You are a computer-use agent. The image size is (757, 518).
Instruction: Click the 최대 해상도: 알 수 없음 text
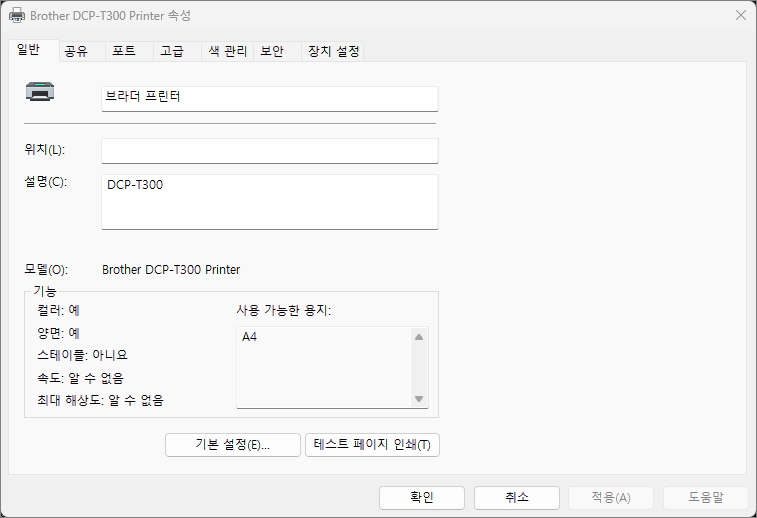tap(100, 400)
